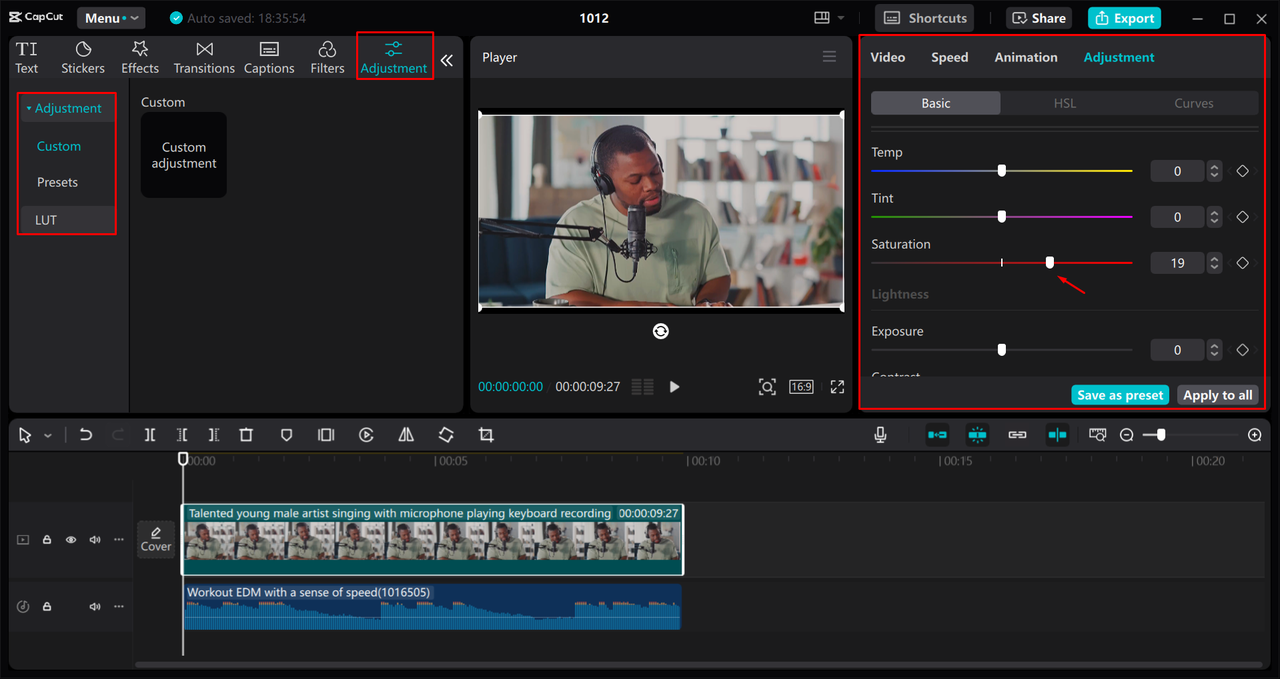The width and height of the screenshot is (1280, 679).
Task: Click the freeze frame tool
Action: pos(326,435)
